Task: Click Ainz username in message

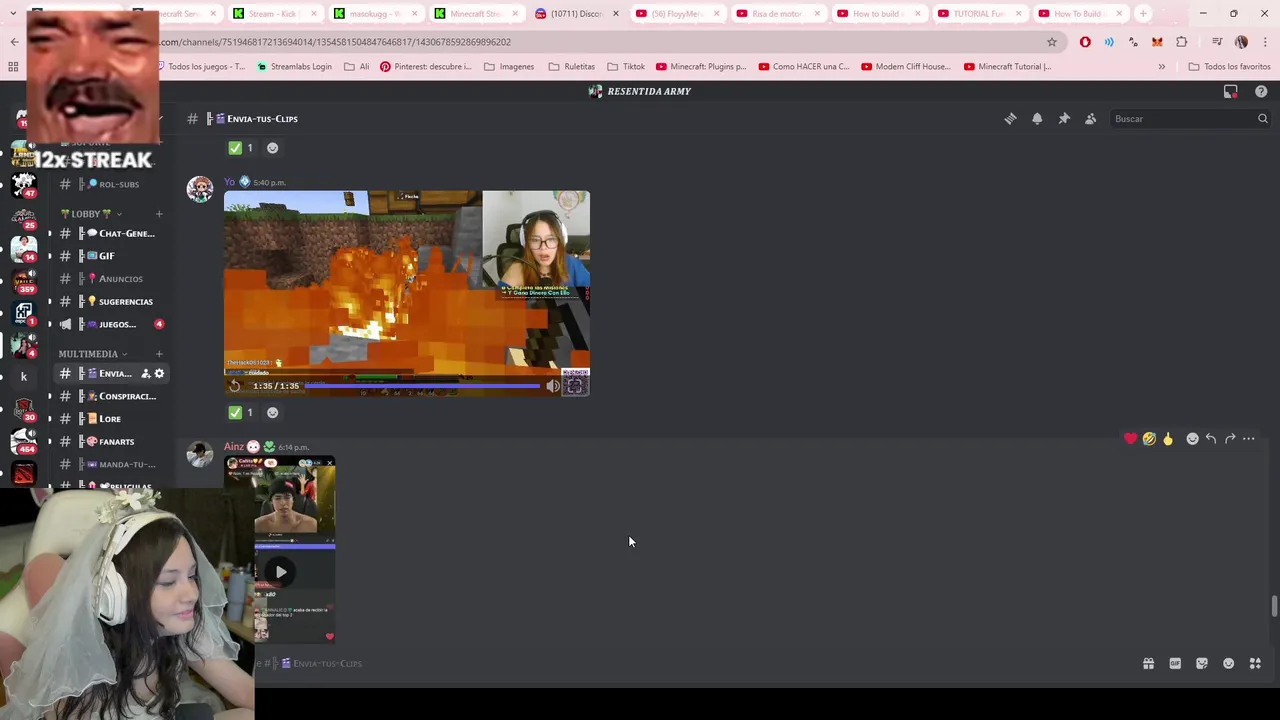Action: coord(234,446)
